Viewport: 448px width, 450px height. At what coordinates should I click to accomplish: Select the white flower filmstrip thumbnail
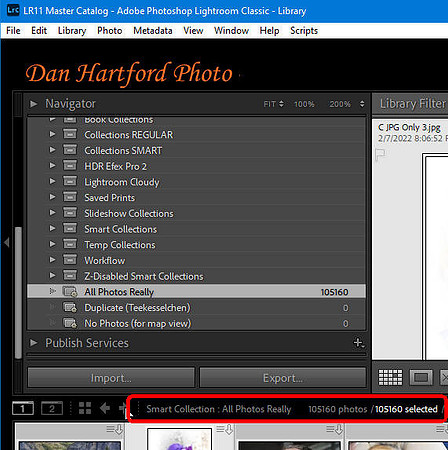[x=179, y=439]
